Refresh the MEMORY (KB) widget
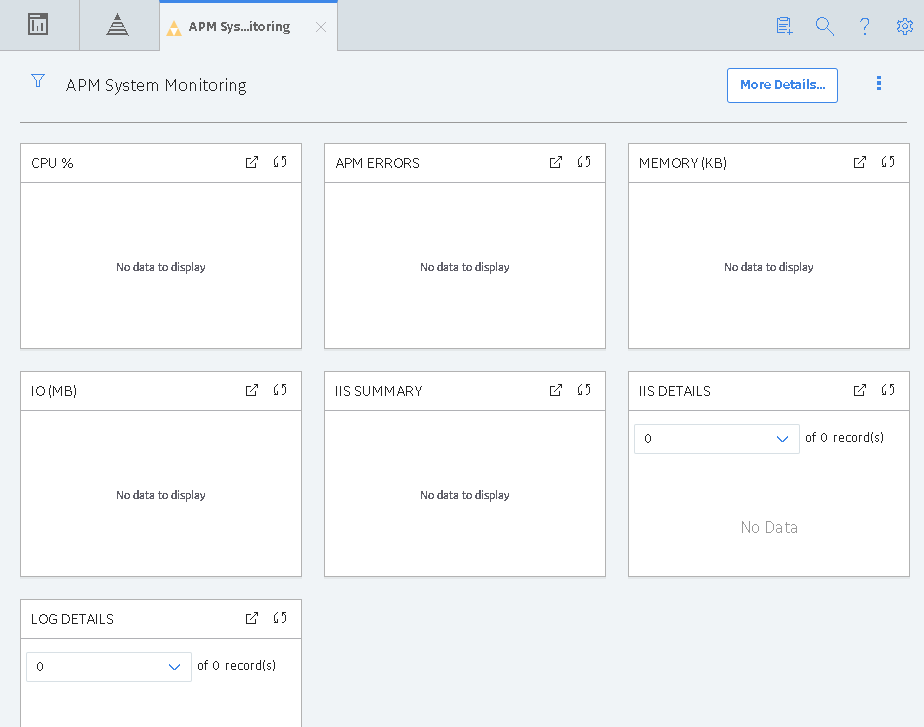The width and height of the screenshot is (924, 727). (x=888, y=162)
